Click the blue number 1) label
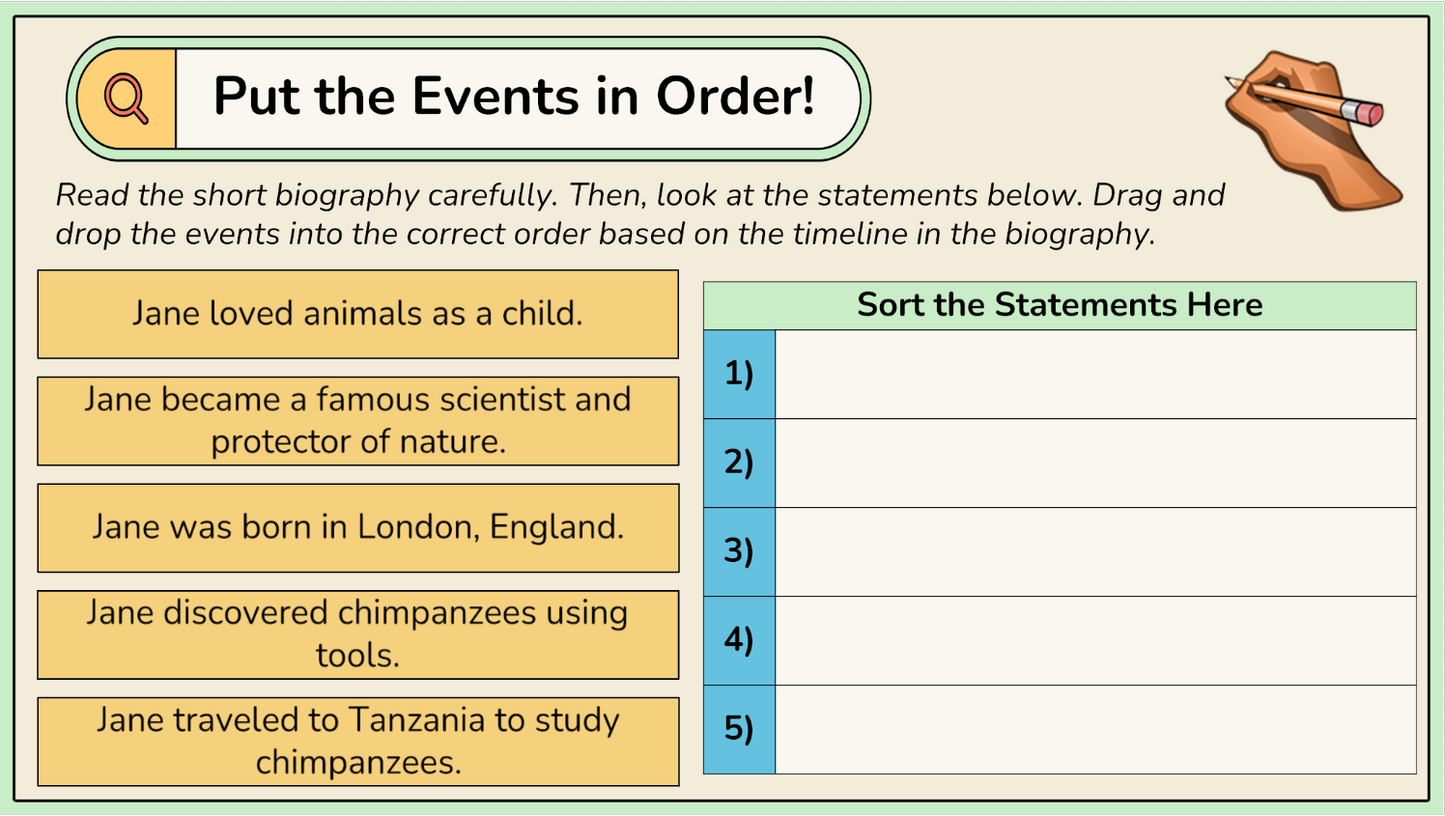The image size is (1445, 816). (739, 374)
